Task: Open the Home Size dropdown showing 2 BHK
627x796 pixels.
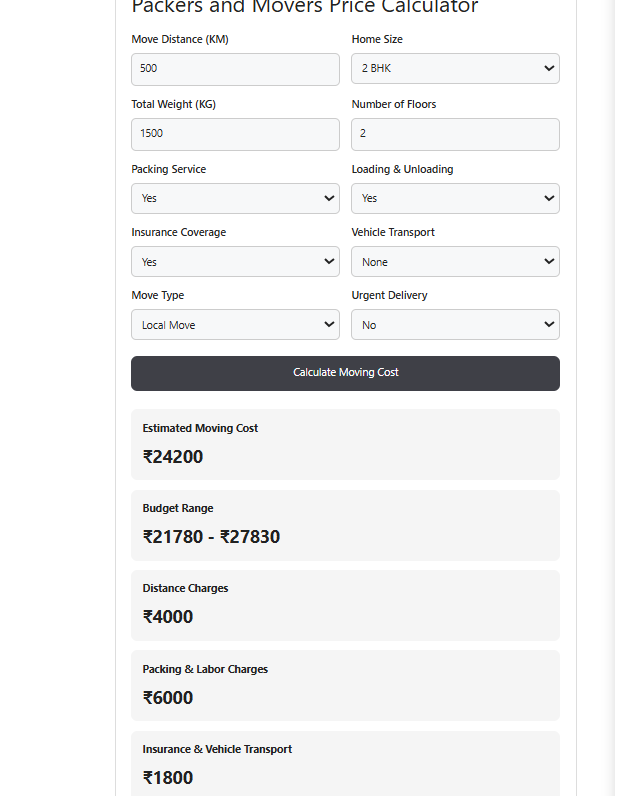Action: point(455,69)
